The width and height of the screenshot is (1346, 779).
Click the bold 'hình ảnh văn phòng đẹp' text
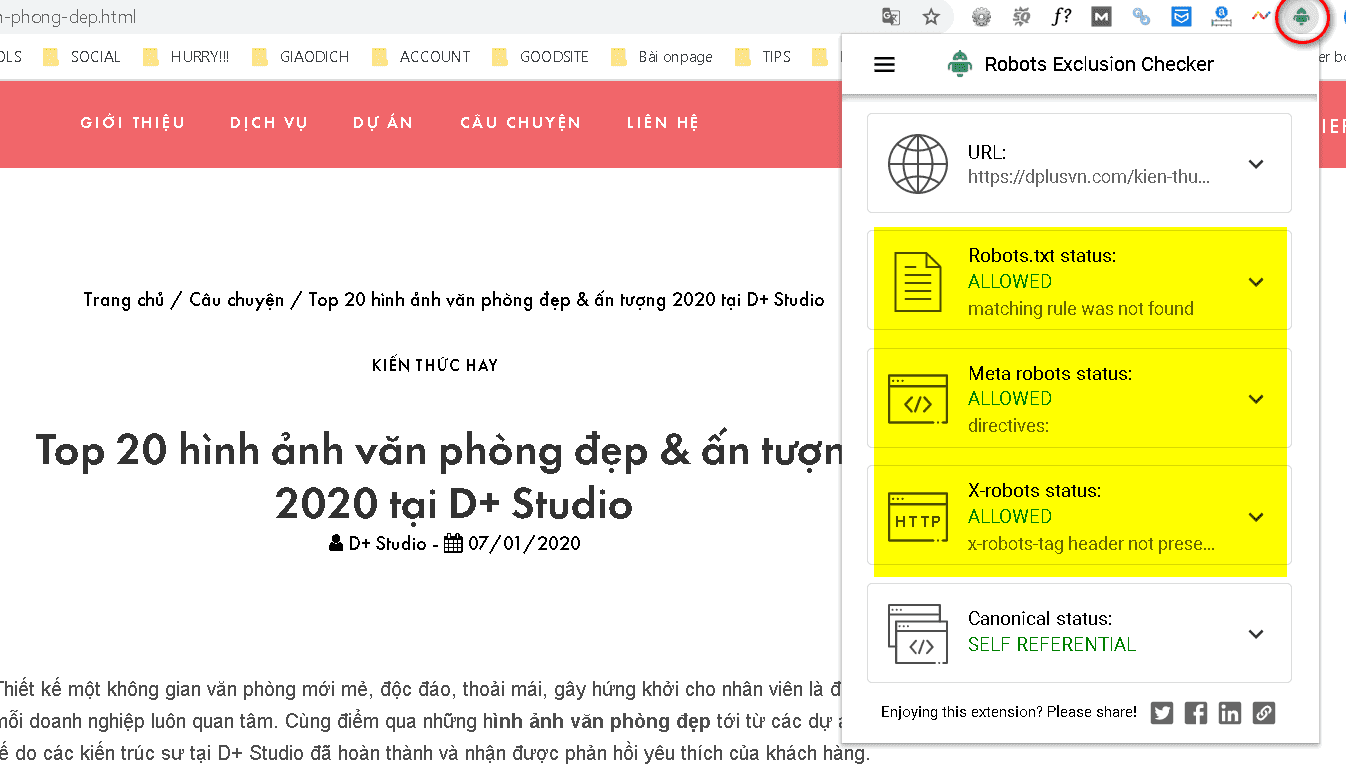597,721
